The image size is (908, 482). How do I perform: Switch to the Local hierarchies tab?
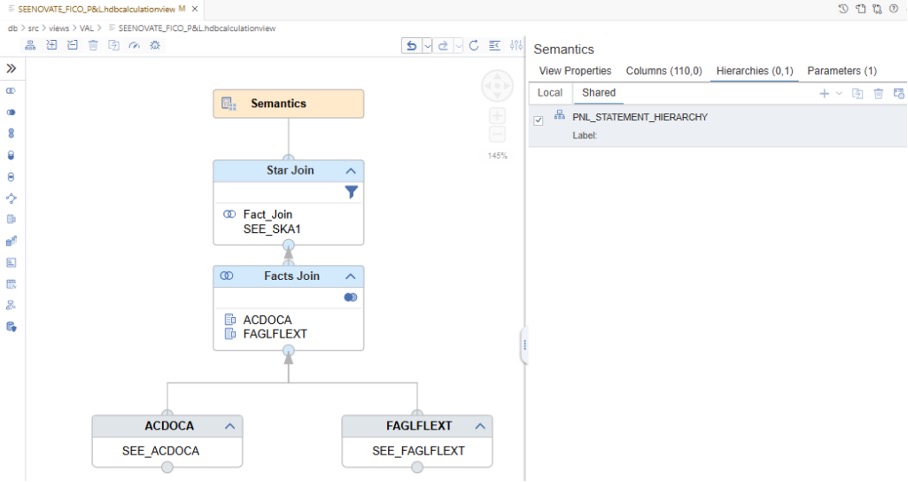(x=550, y=92)
